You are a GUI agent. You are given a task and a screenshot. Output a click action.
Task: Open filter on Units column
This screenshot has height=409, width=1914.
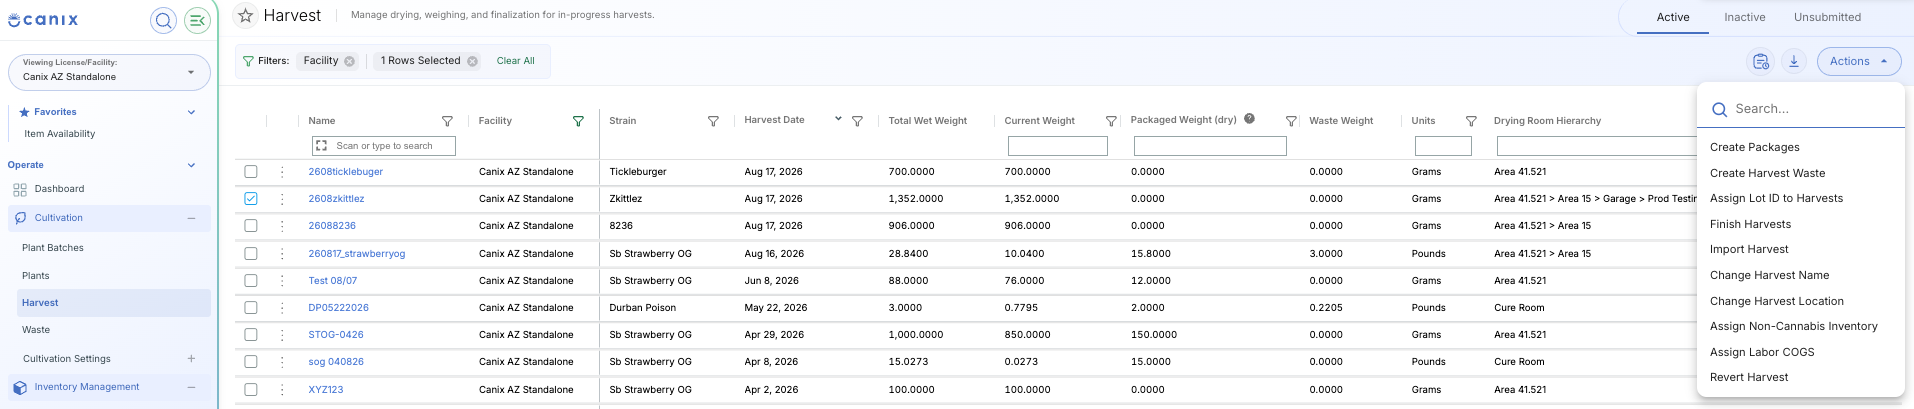pyautogui.click(x=1471, y=121)
